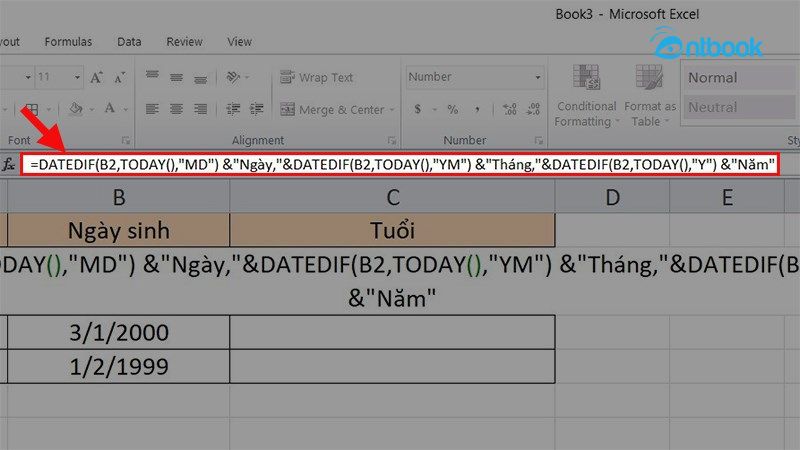This screenshot has width=800, height=450.
Task: Select column B header
Action: tap(118, 197)
